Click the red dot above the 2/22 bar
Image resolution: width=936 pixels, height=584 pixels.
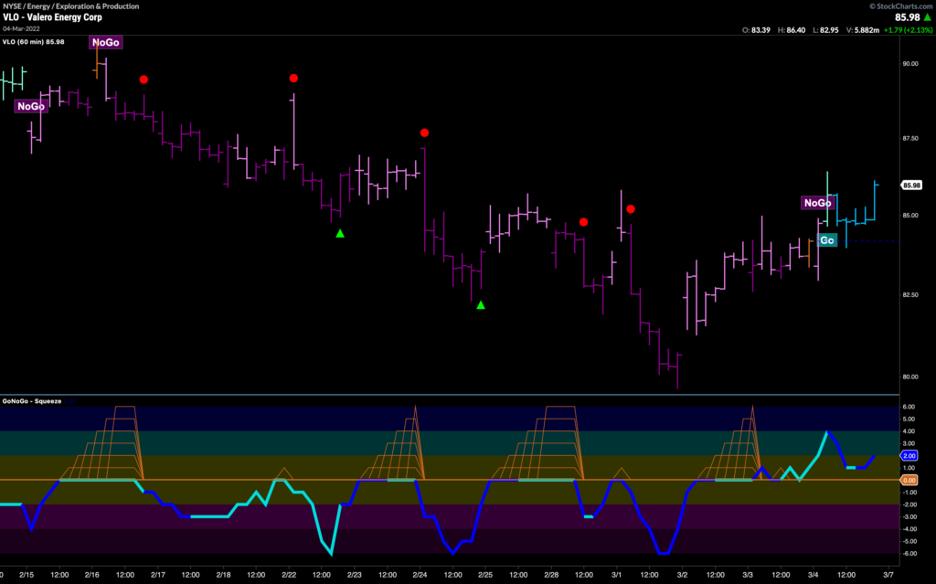(x=294, y=78)
